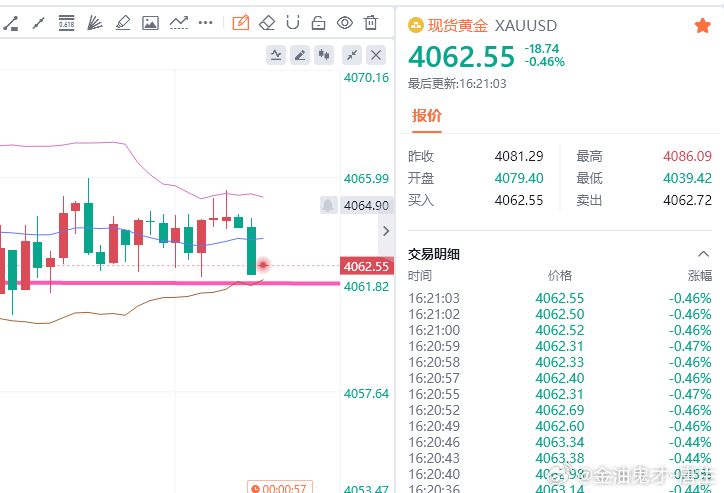Click the 4064.90 alert price label
The width and height of the screenshot is (724, 493).
click(367, 205)
